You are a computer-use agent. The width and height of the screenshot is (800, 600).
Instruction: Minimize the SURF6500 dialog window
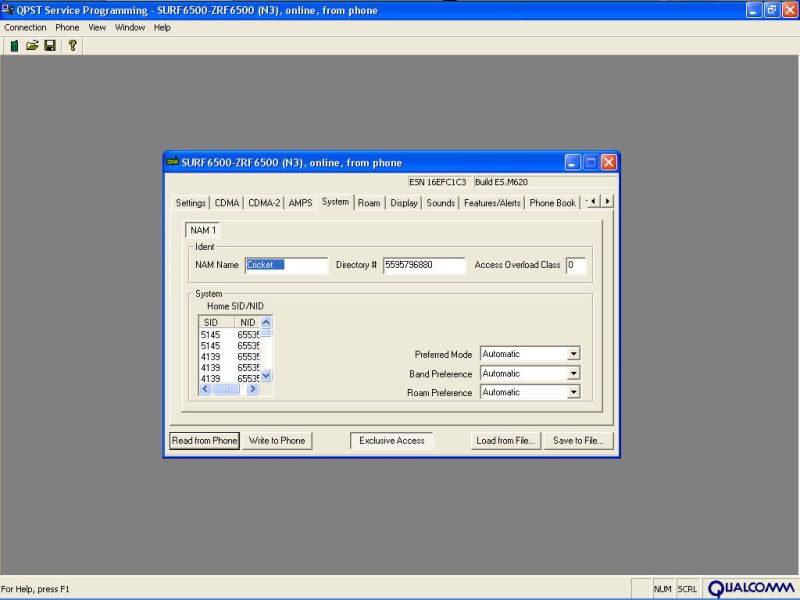click(x=572, y=163)
